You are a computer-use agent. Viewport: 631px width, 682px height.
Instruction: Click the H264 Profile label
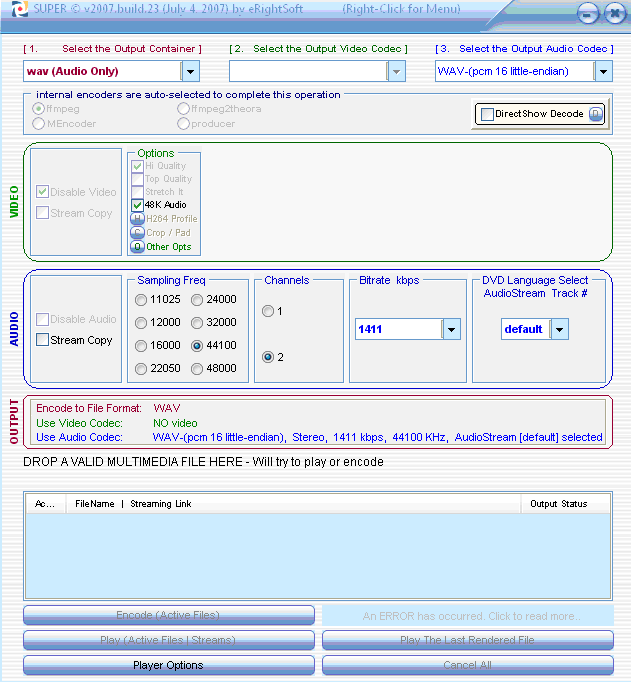click(172, 219)
